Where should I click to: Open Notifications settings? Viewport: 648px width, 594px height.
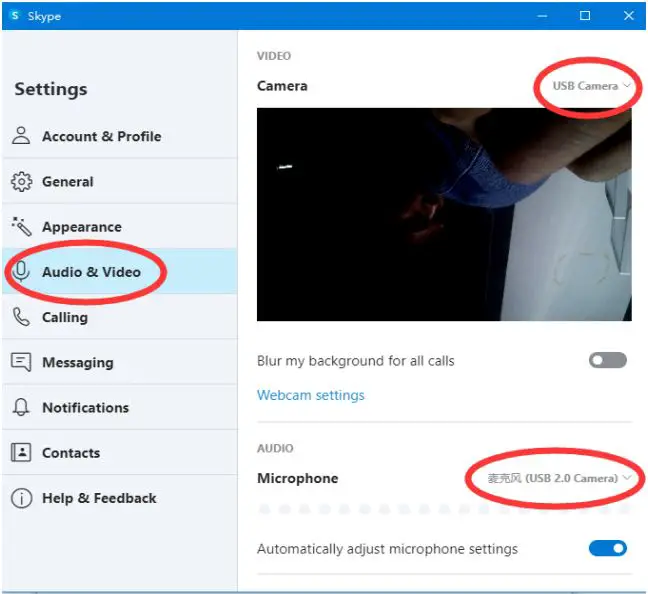tap(120, 407)
